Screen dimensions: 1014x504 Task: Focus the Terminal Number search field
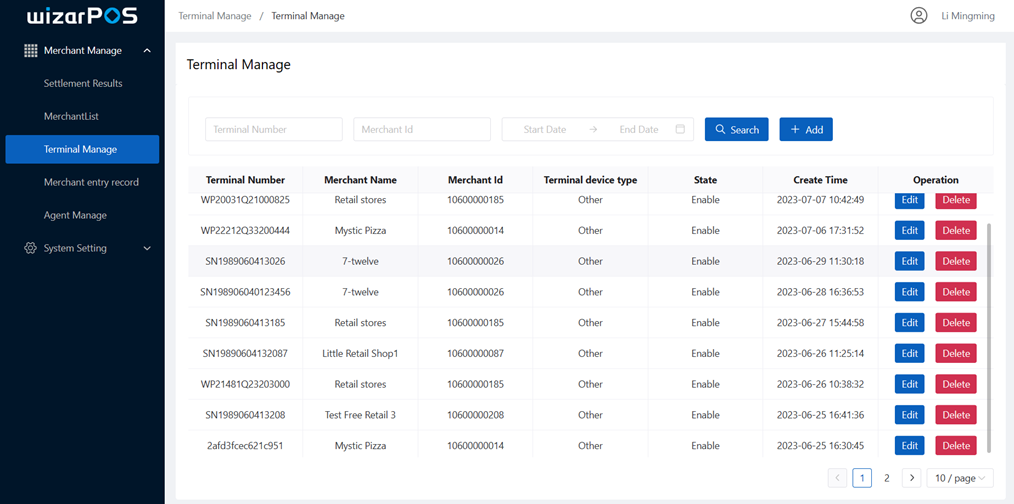(x=274, y=129)
